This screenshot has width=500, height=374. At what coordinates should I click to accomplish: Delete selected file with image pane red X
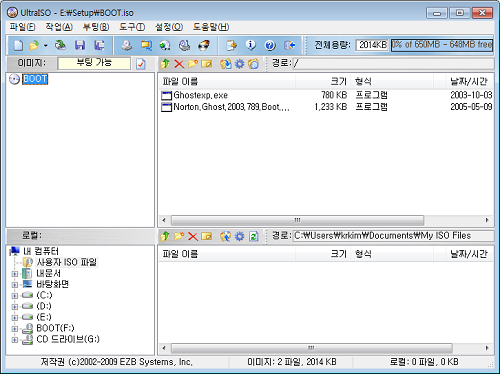[179, 64]
